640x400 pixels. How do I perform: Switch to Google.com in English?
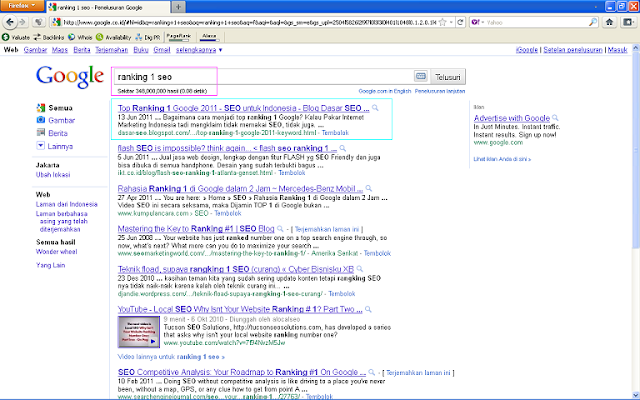pos(385,91)
